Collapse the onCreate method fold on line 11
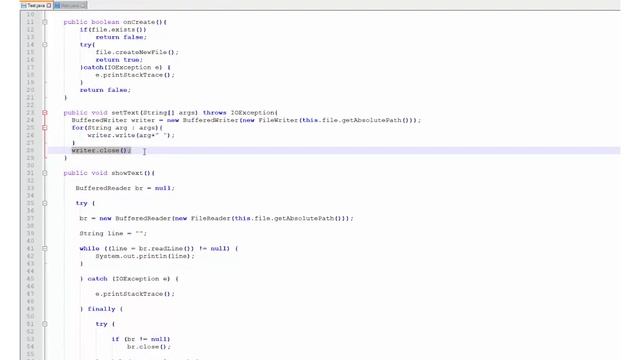The height and width of the screenshot is (360, 640). point(44,22)
